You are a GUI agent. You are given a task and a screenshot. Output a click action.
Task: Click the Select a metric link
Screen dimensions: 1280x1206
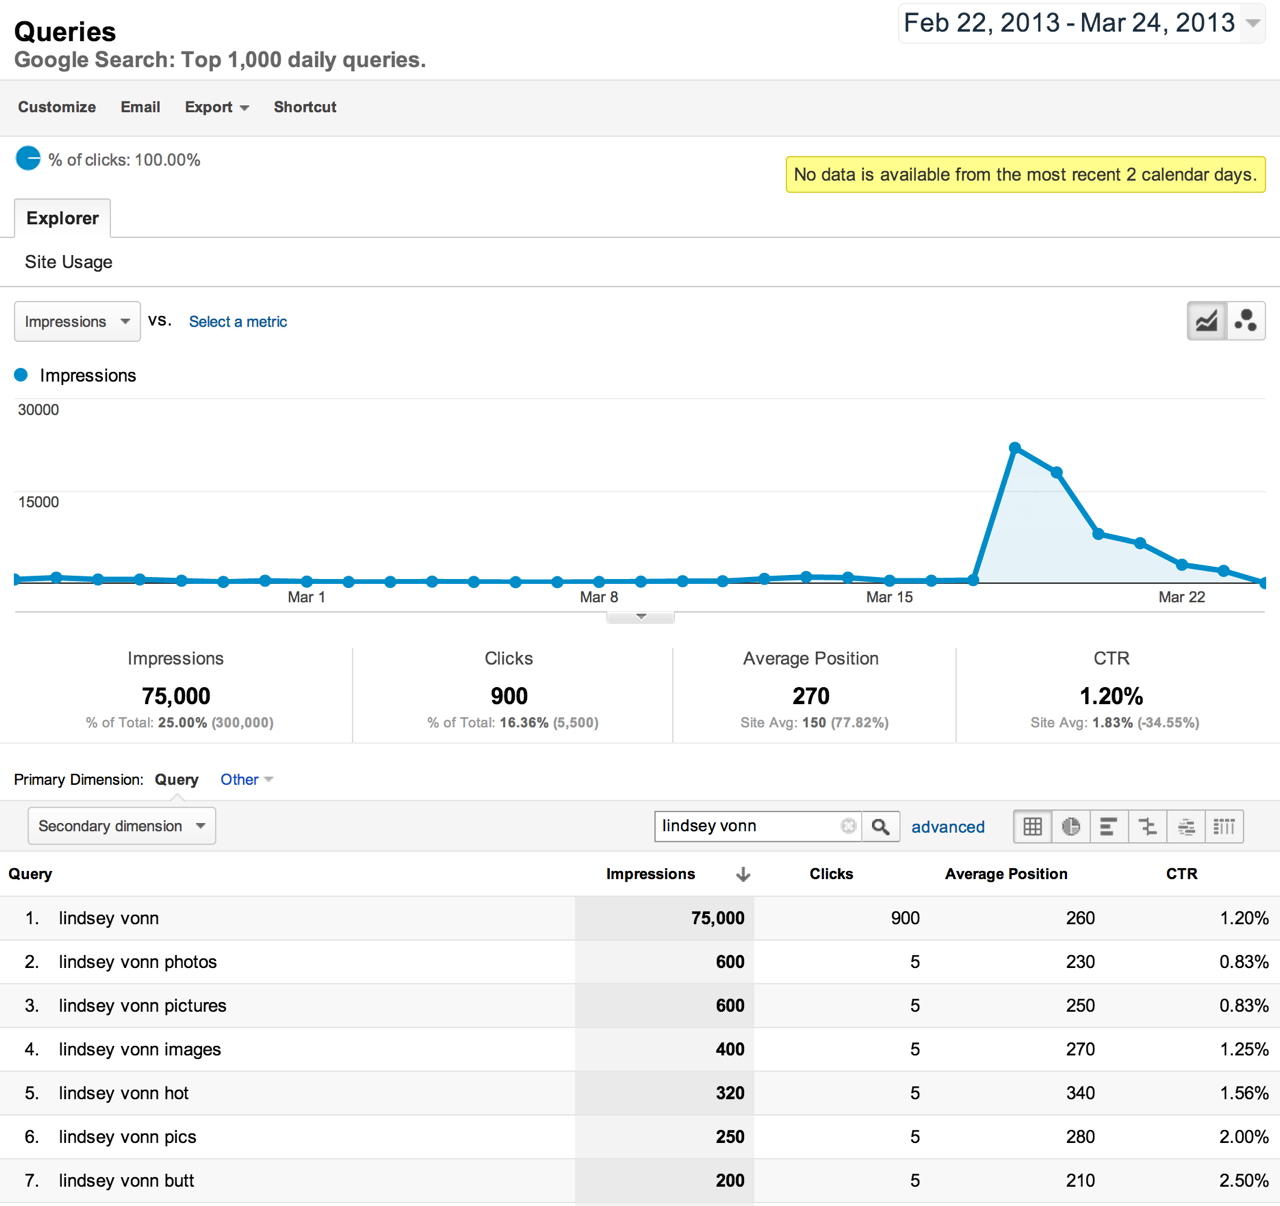[x=238, y=321]
